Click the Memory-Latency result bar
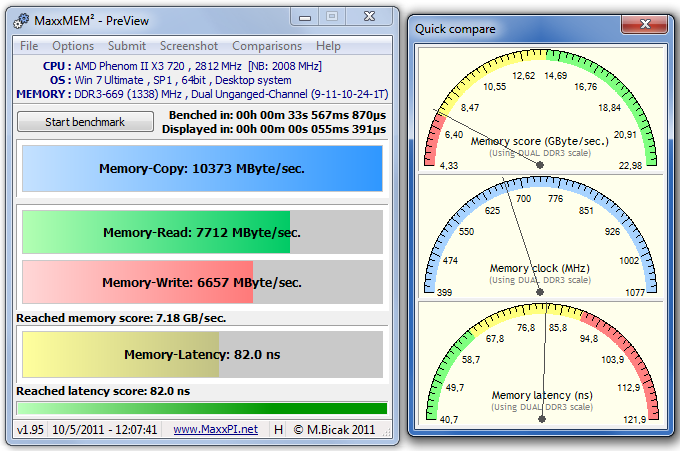 pos(202,354)
